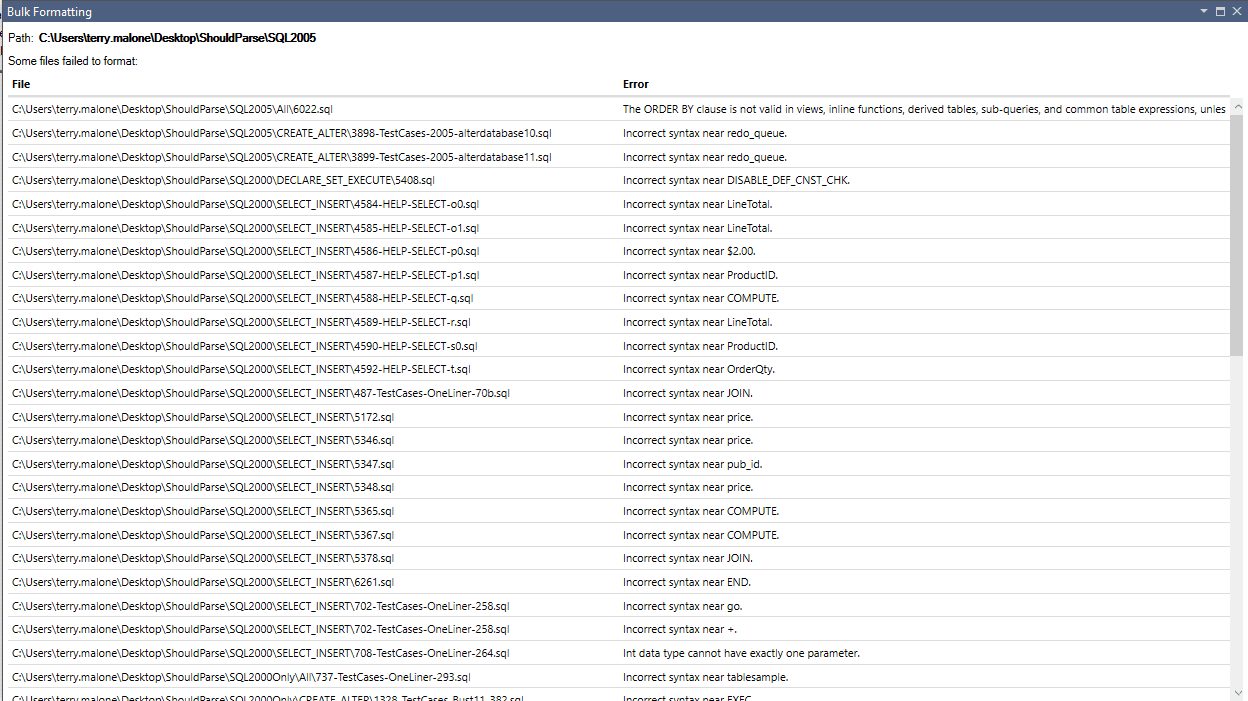The width and height of the screenshot is (1248, 701).
Task: Select the row for 5408.sql
Action: (400, 180)
